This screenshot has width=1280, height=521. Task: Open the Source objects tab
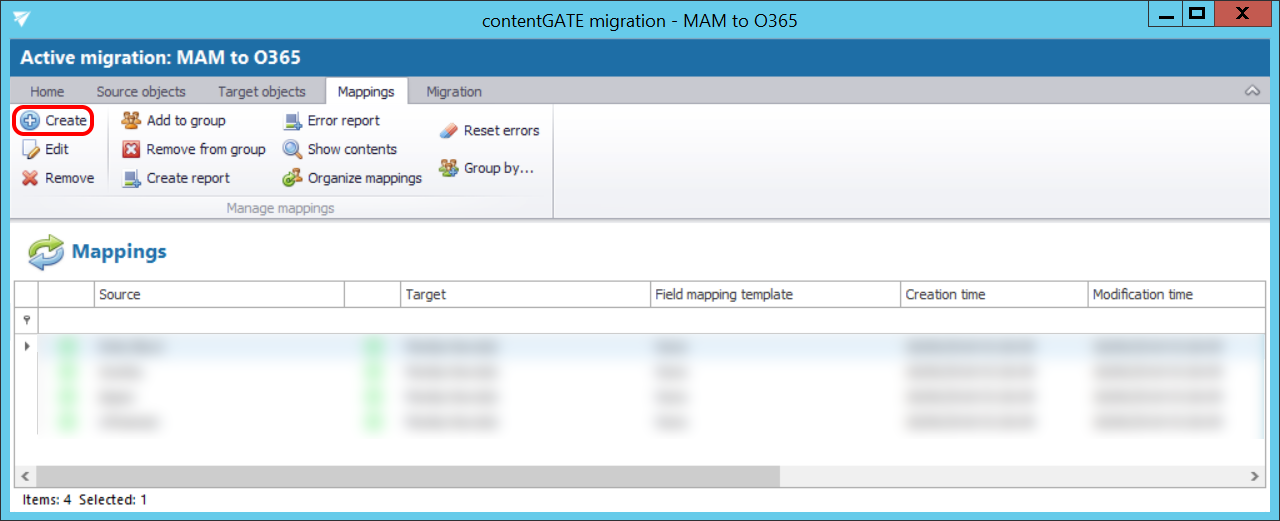click(141, 91)
